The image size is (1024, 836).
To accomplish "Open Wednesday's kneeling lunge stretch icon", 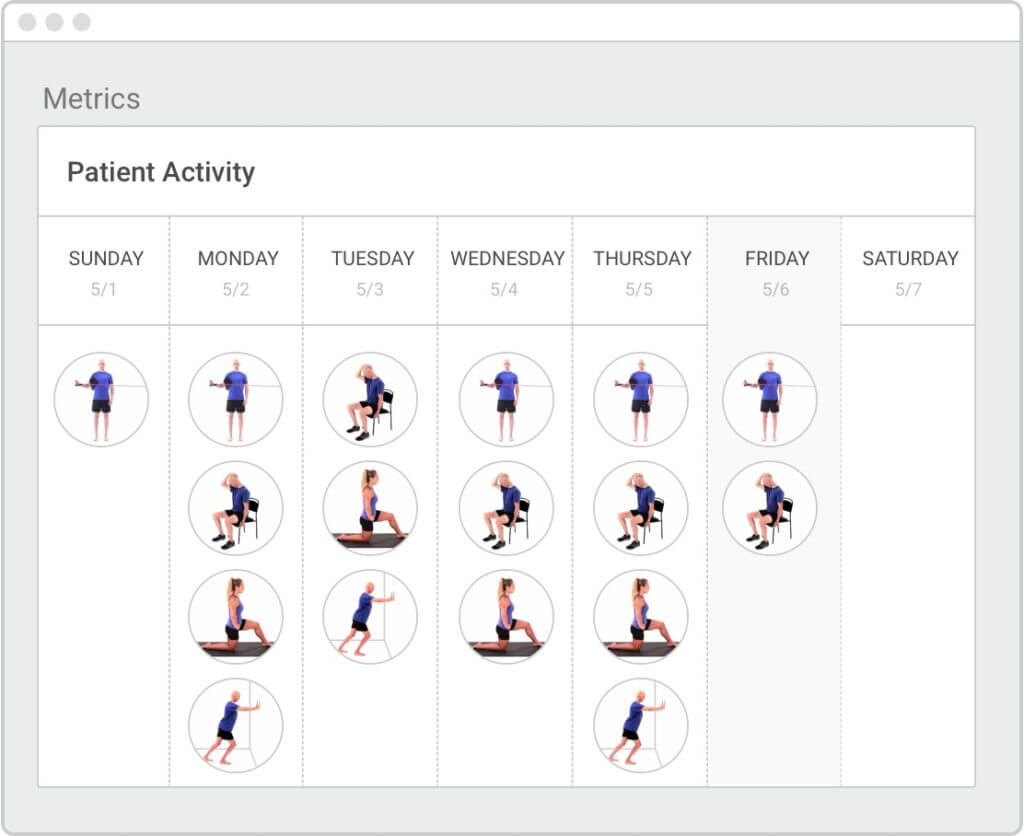I will [506, 617].
